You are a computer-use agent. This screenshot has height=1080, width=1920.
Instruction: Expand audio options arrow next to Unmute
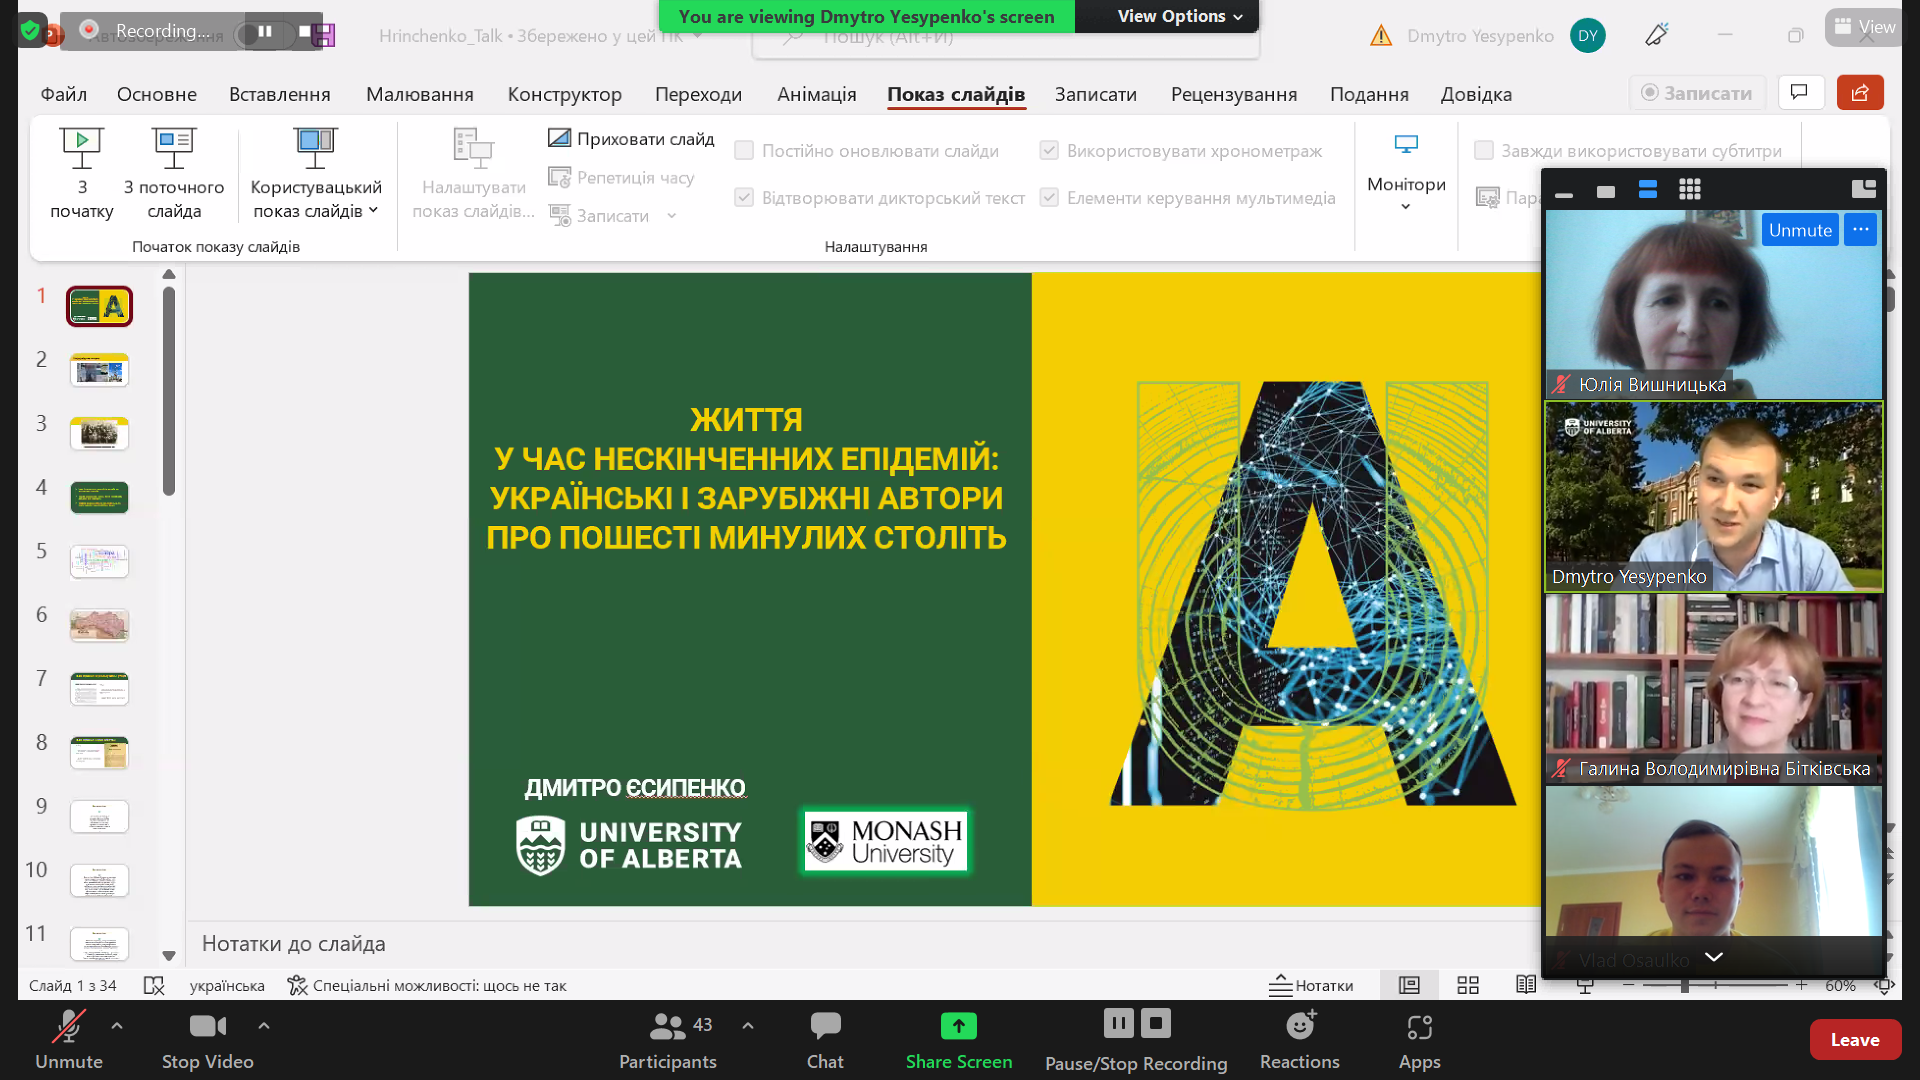[117, 1026]
